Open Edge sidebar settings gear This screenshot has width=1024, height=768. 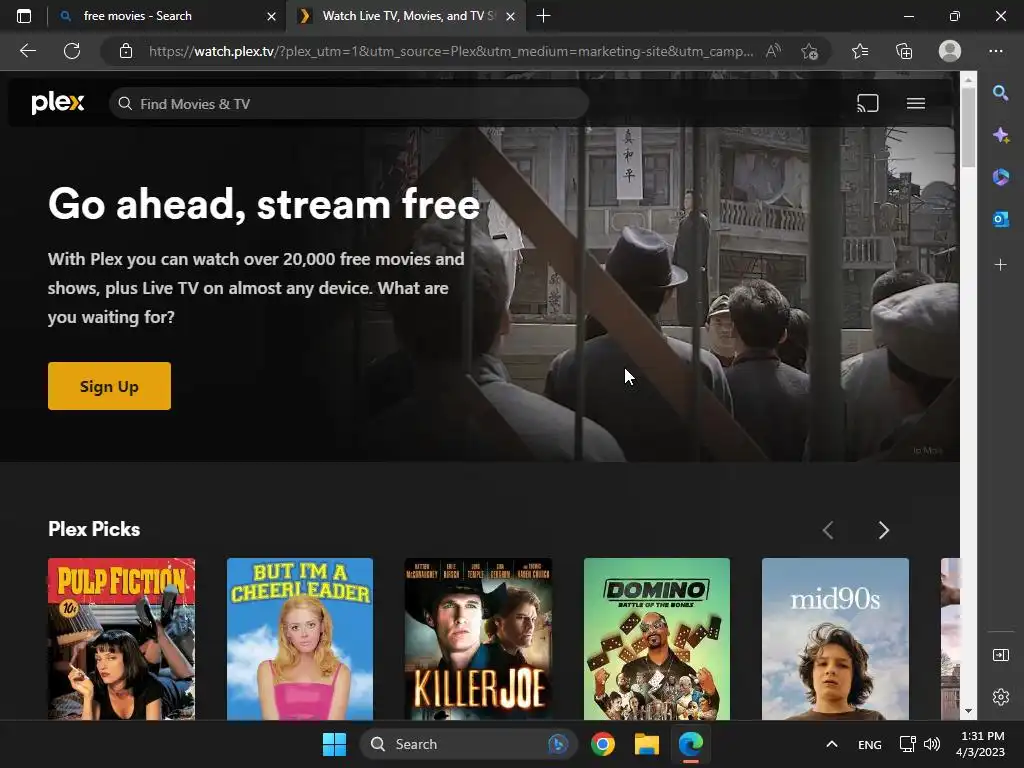1000,697
